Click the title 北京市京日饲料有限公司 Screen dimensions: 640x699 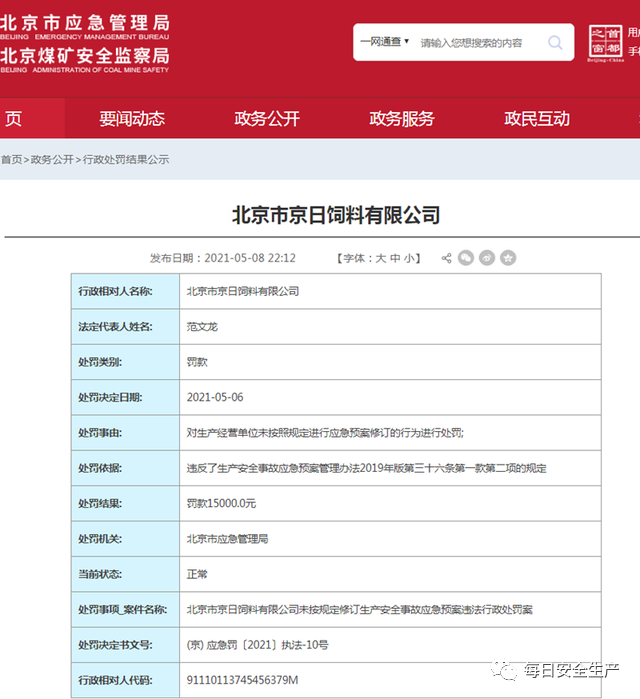pyautogui.click(x=336, y=215)
